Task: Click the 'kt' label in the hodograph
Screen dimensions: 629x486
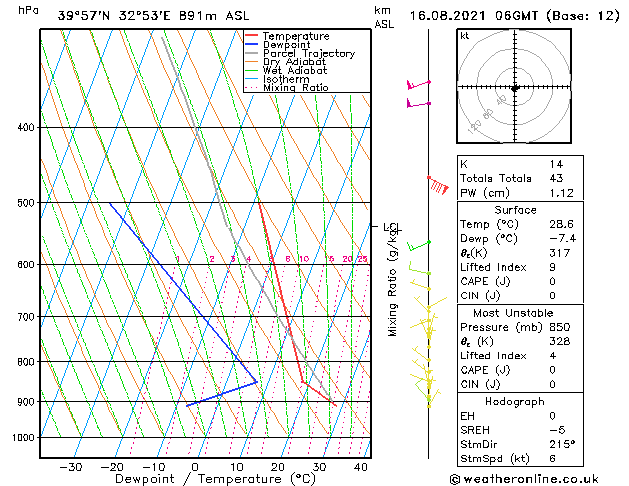Action: 465,36
